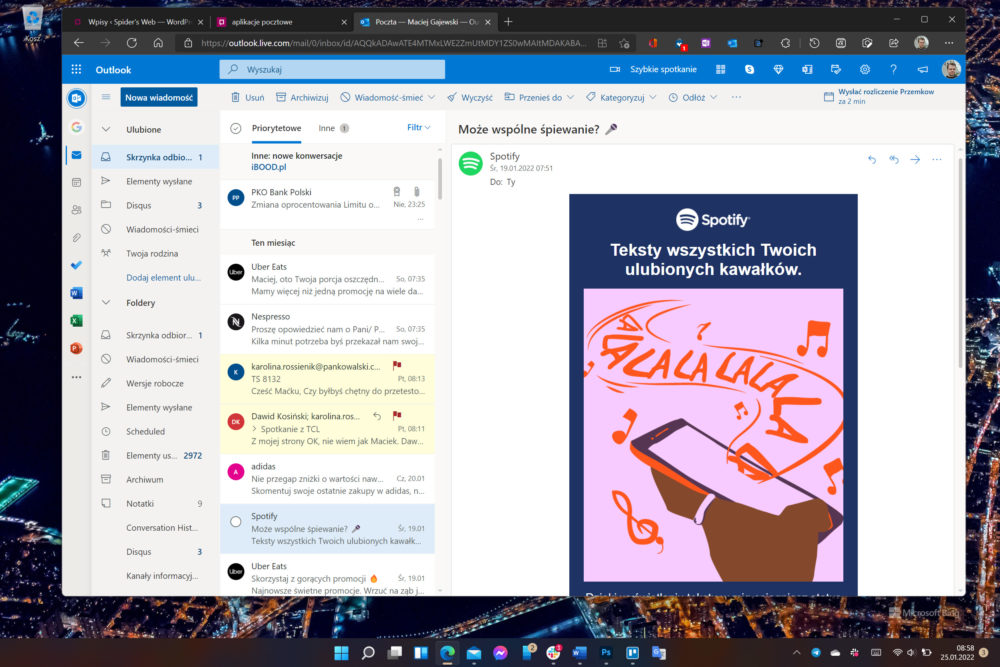
Task: Open the Google account icon in left rail
Action: point(77,127)
